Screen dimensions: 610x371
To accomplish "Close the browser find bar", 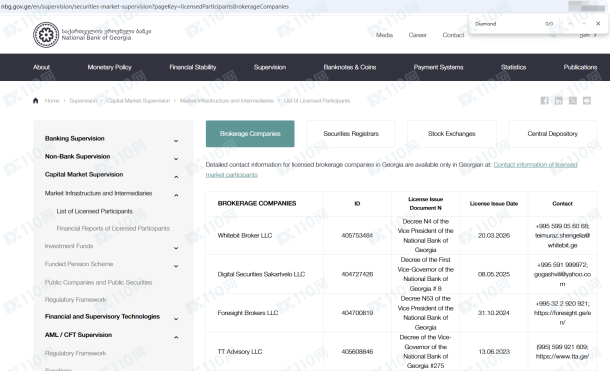I will coord(598,24).
